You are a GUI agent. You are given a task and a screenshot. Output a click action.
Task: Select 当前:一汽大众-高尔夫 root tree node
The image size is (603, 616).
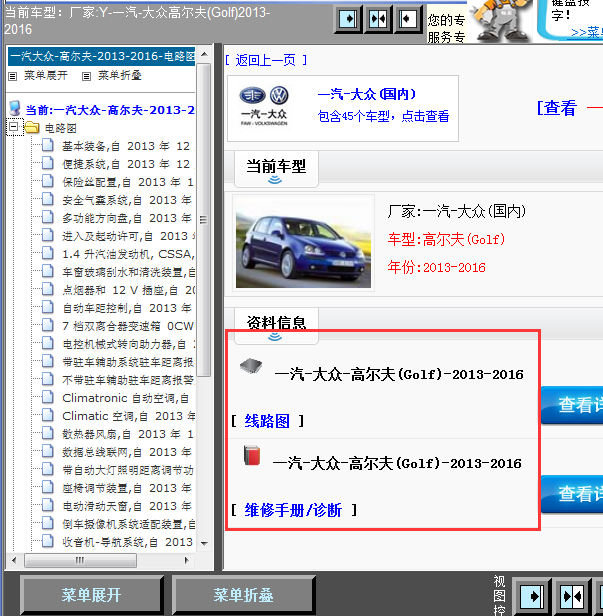[x=110, y=110]
